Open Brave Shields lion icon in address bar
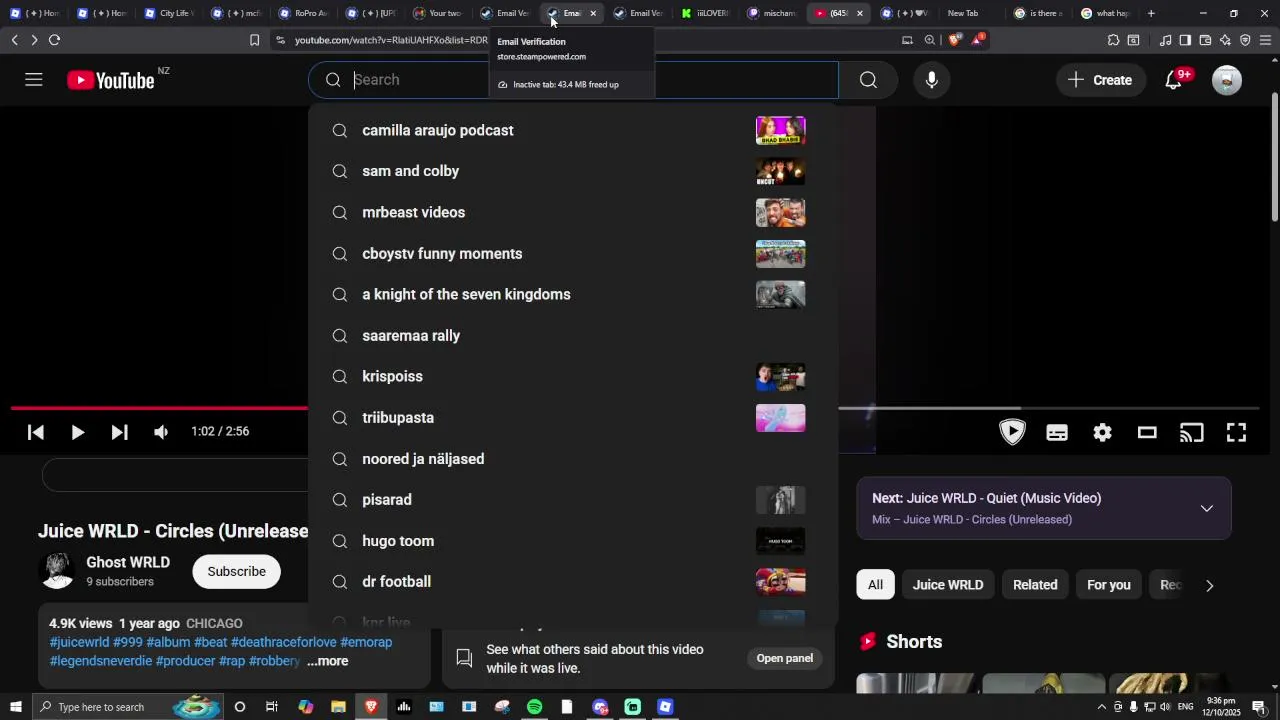 (x=954, y=40)
